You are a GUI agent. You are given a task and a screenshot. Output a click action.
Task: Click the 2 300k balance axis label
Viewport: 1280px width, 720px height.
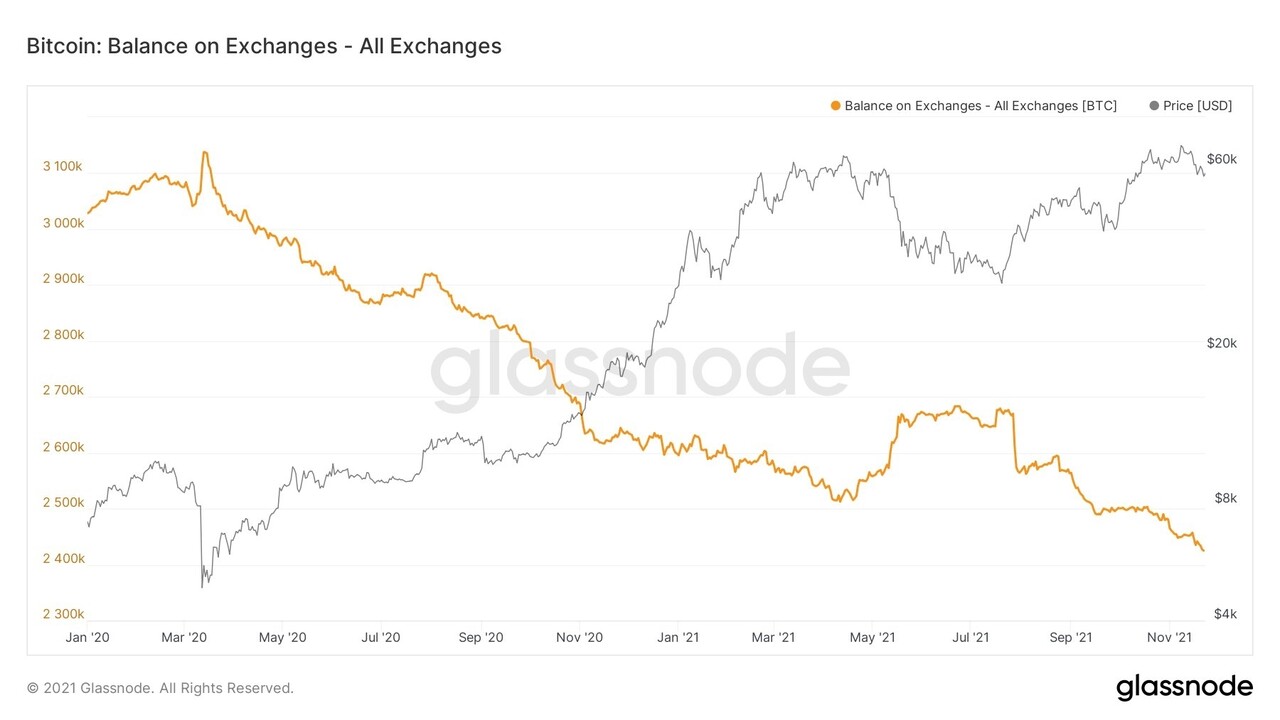[63, 614]
